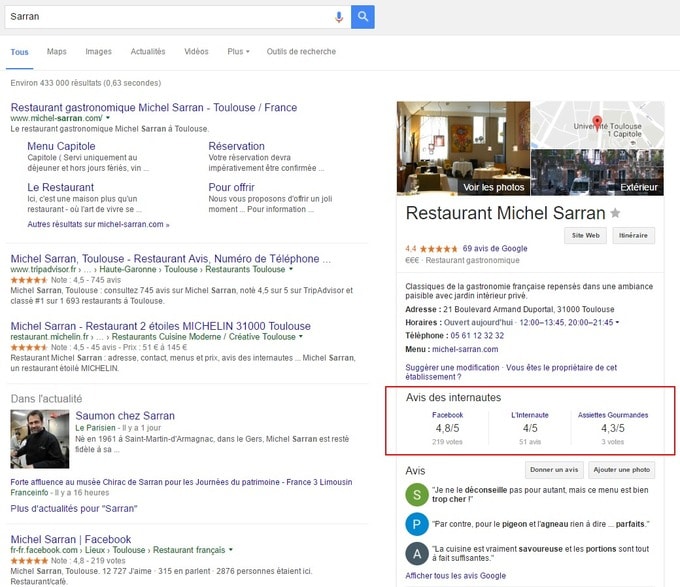Open dropdown arrow after facebook Restaurant français

point(231,550)
